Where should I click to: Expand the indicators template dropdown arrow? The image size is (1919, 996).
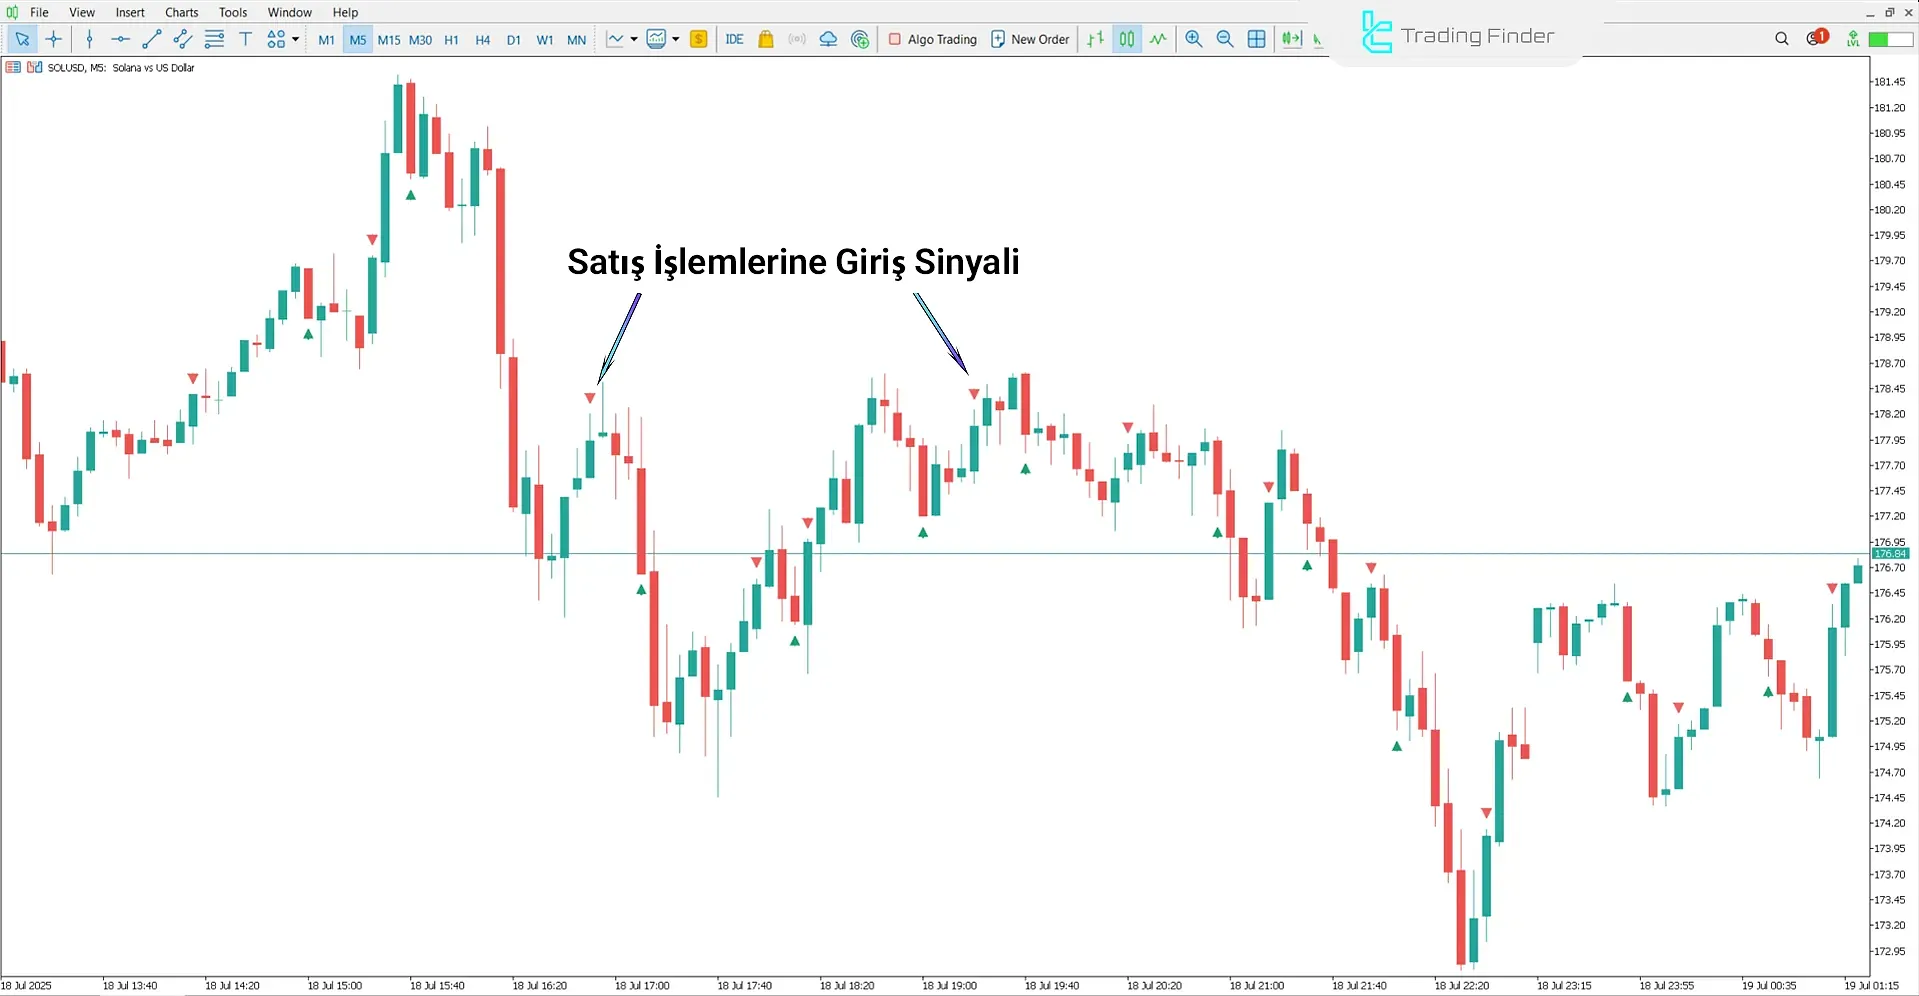coord(676,39)
